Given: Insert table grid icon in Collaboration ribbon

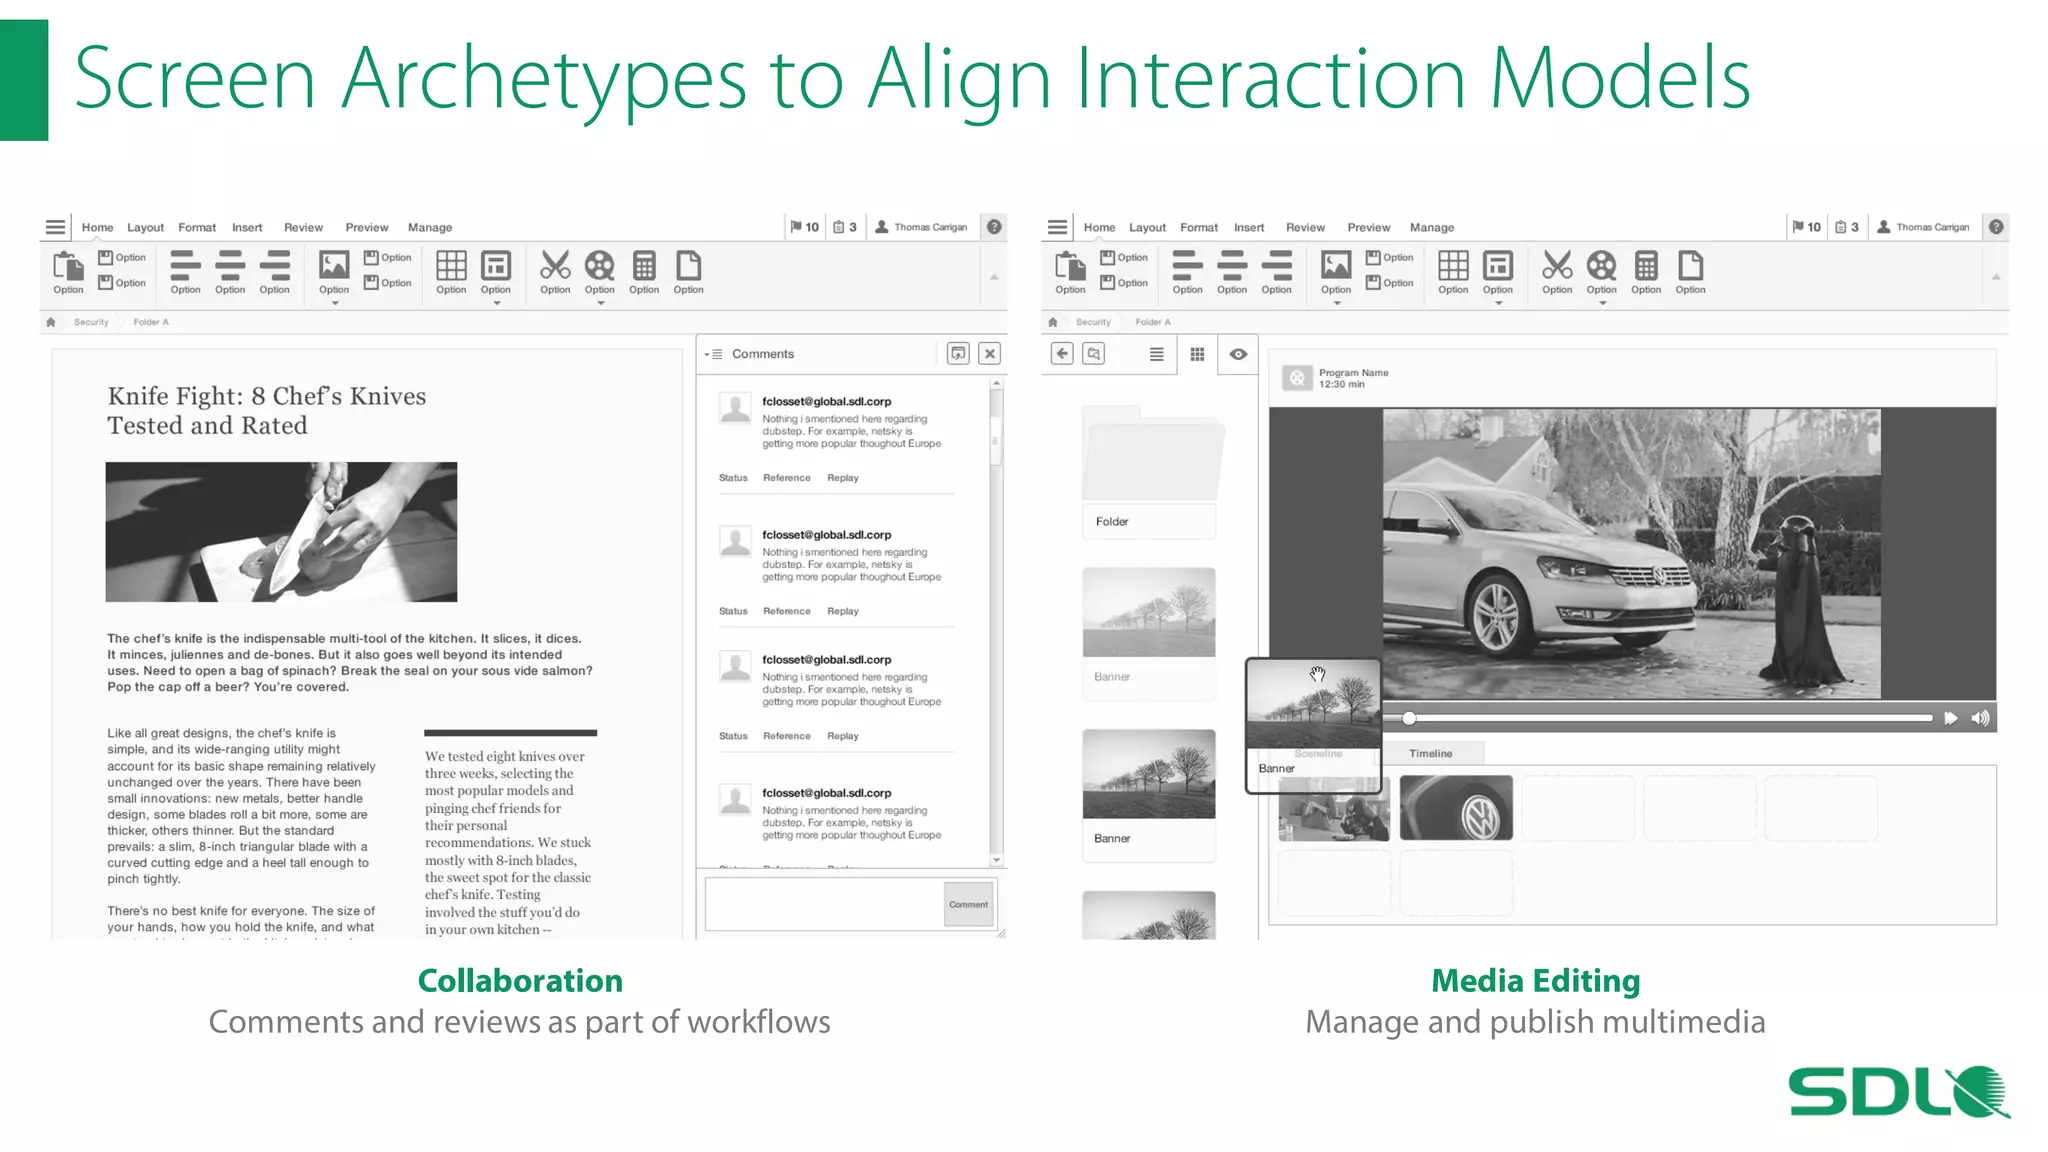Looking at the screenshot, I should point(451,265).
